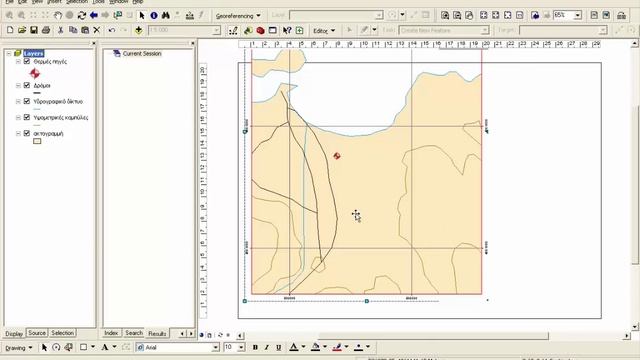Image resolution: width=640 pixels, height=360 pixels.
Task: Toggle the Υδρογραφικό δίκτυο layer checkbox
Action: pyautogui.click(x=27, y=101)
